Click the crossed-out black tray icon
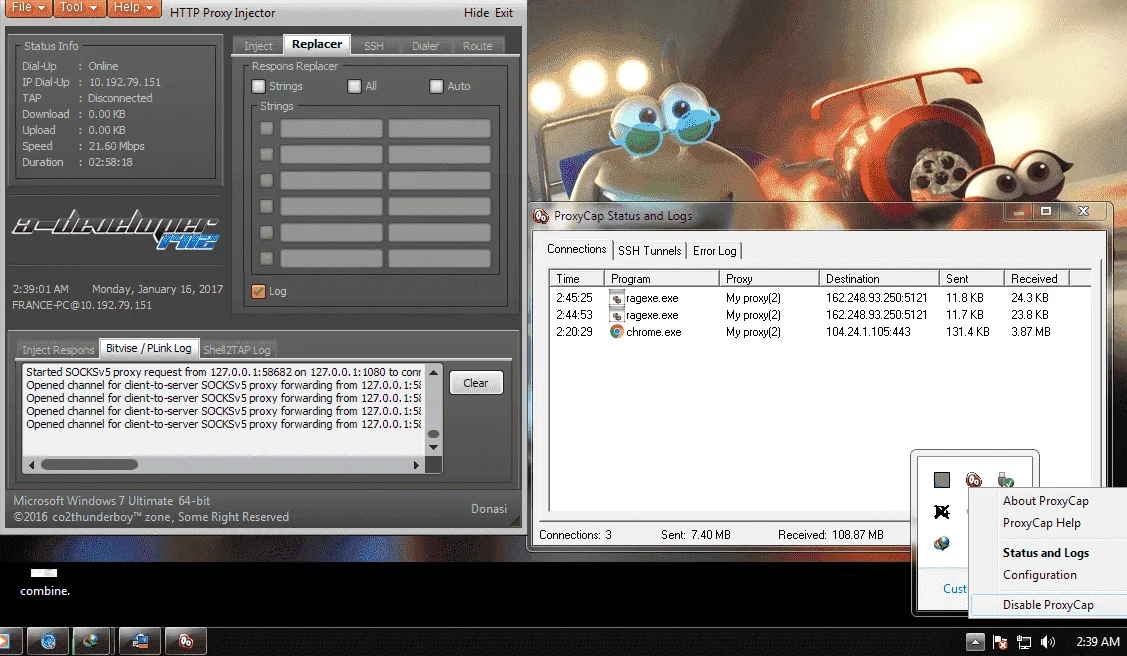Viewport: 1127px width, 656px height. click(942, 512)
